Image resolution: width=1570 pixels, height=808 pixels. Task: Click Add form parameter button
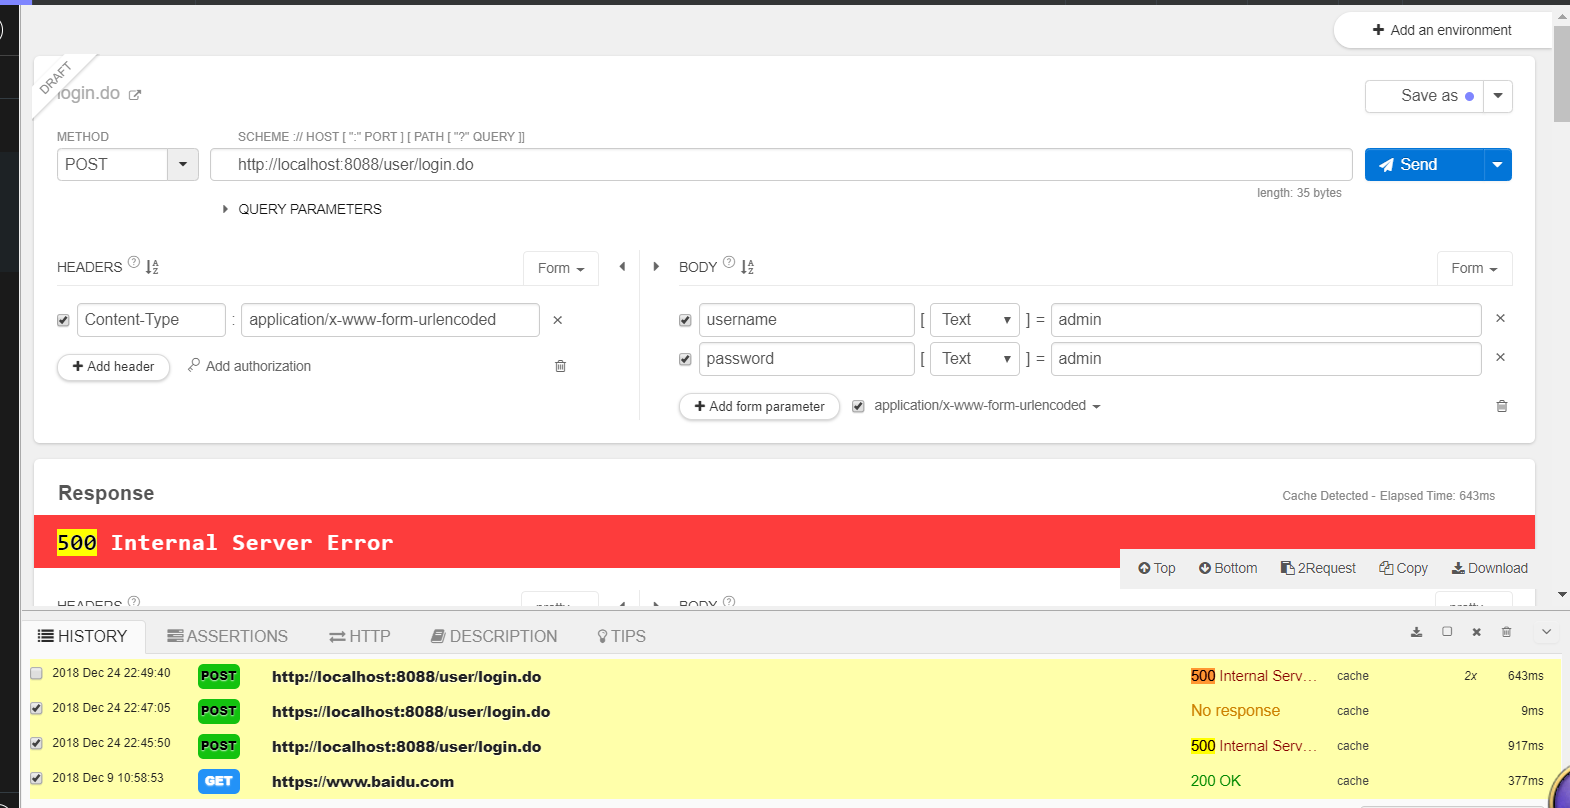coord(760,407)
